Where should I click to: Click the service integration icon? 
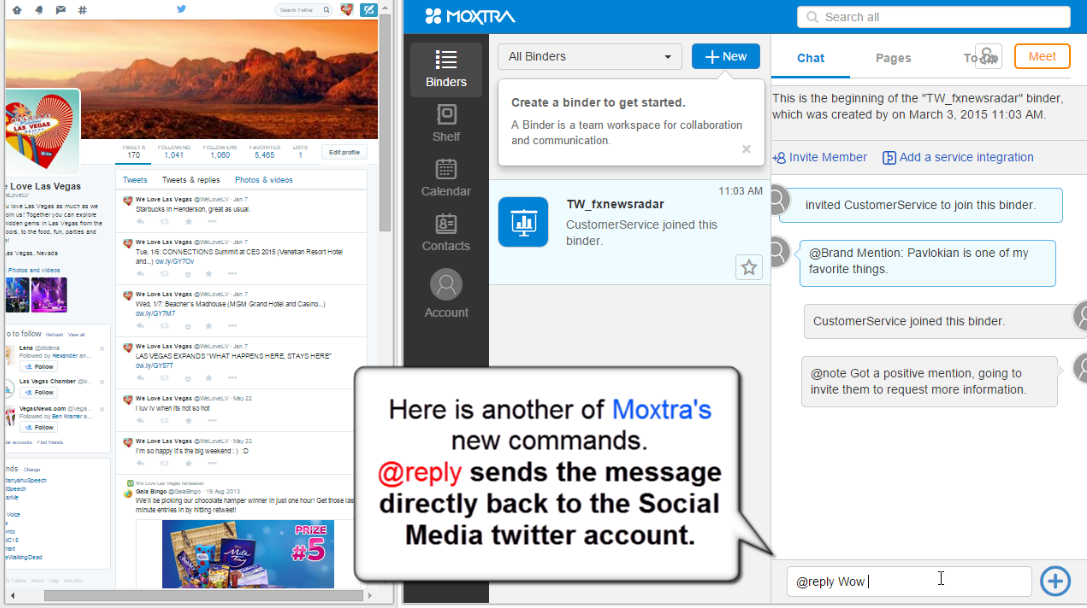(x=889, y=157)
